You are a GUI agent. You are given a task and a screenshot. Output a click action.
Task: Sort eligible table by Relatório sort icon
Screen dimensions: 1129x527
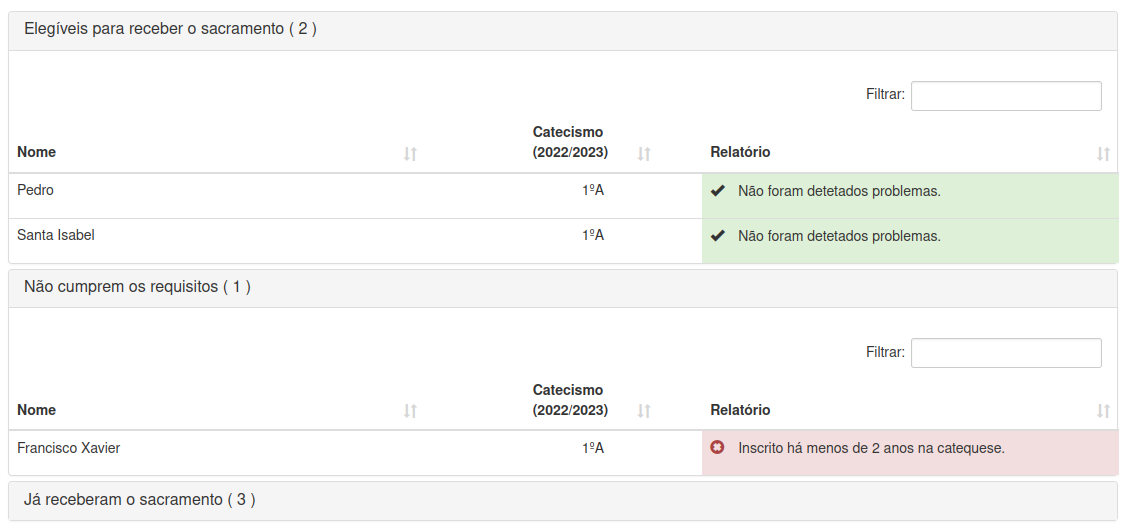1103,154
